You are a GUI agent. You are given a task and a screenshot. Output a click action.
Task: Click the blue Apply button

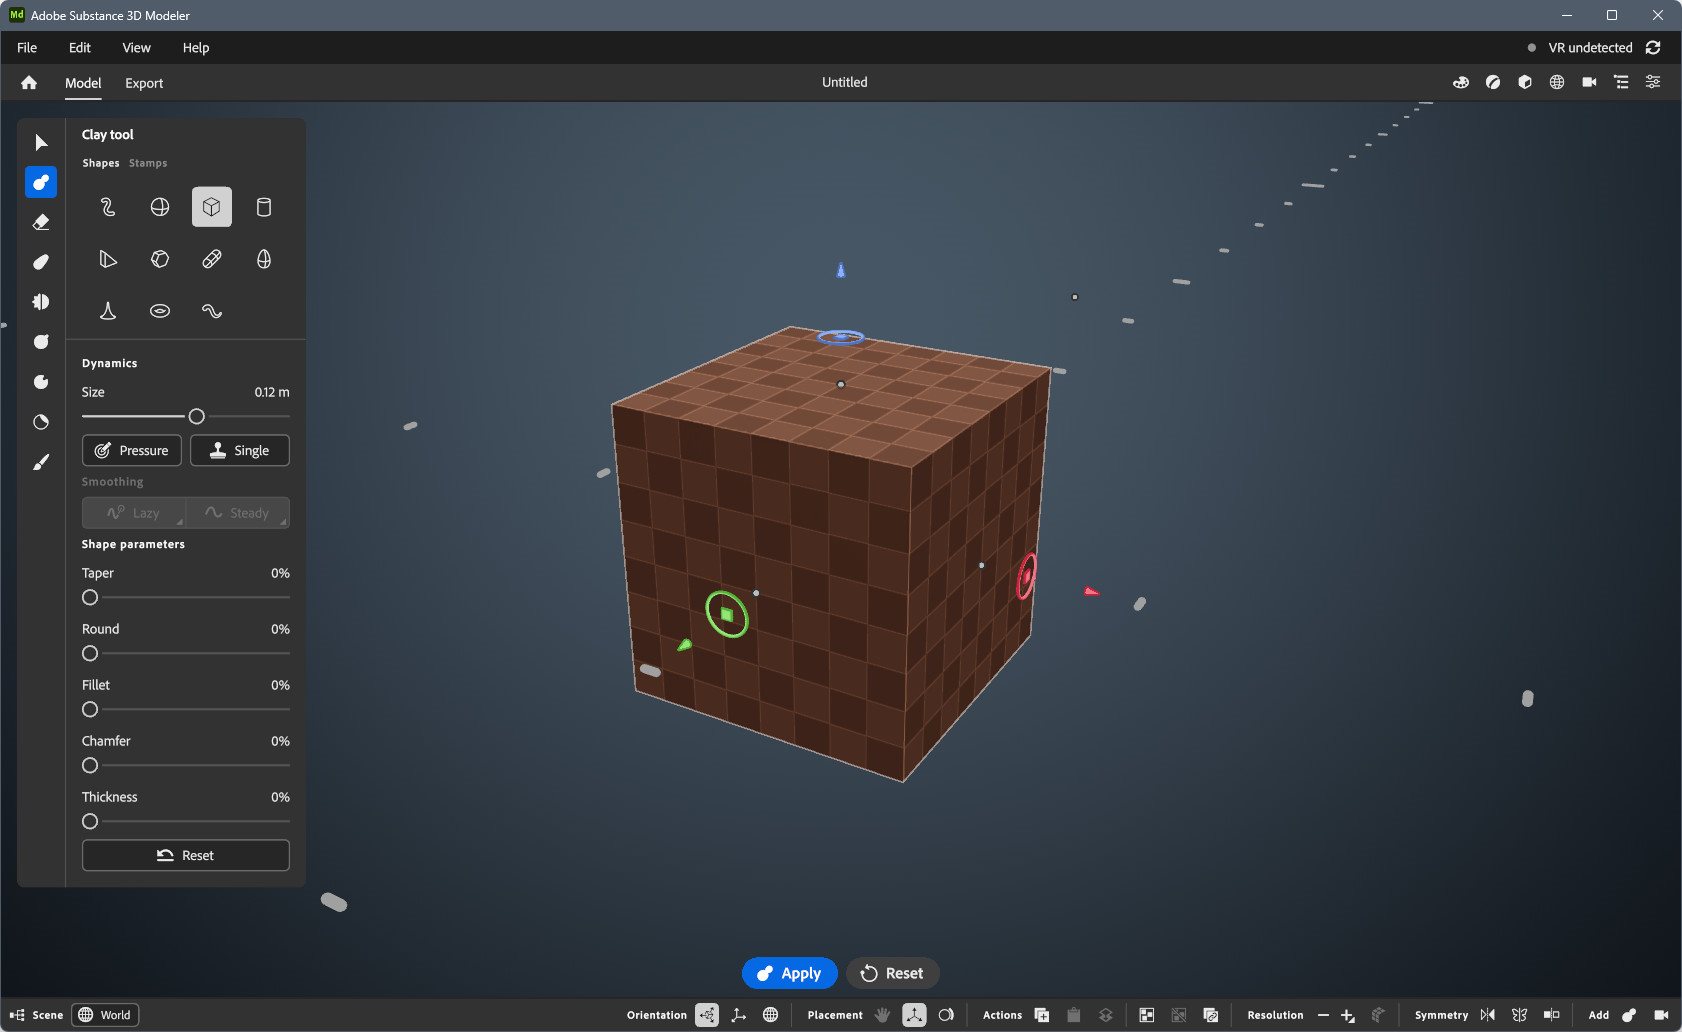point(790,973)
